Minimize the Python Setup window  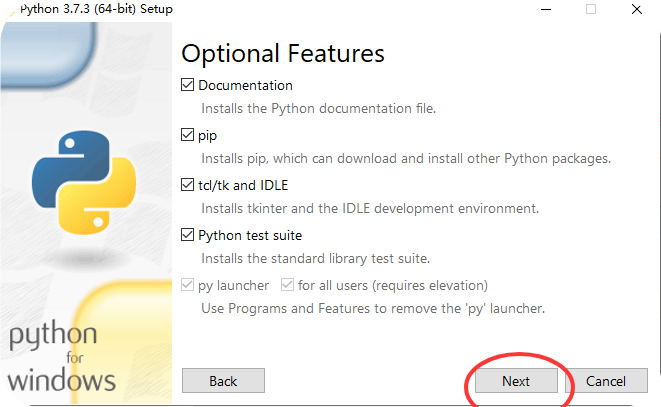pos(547,9)
